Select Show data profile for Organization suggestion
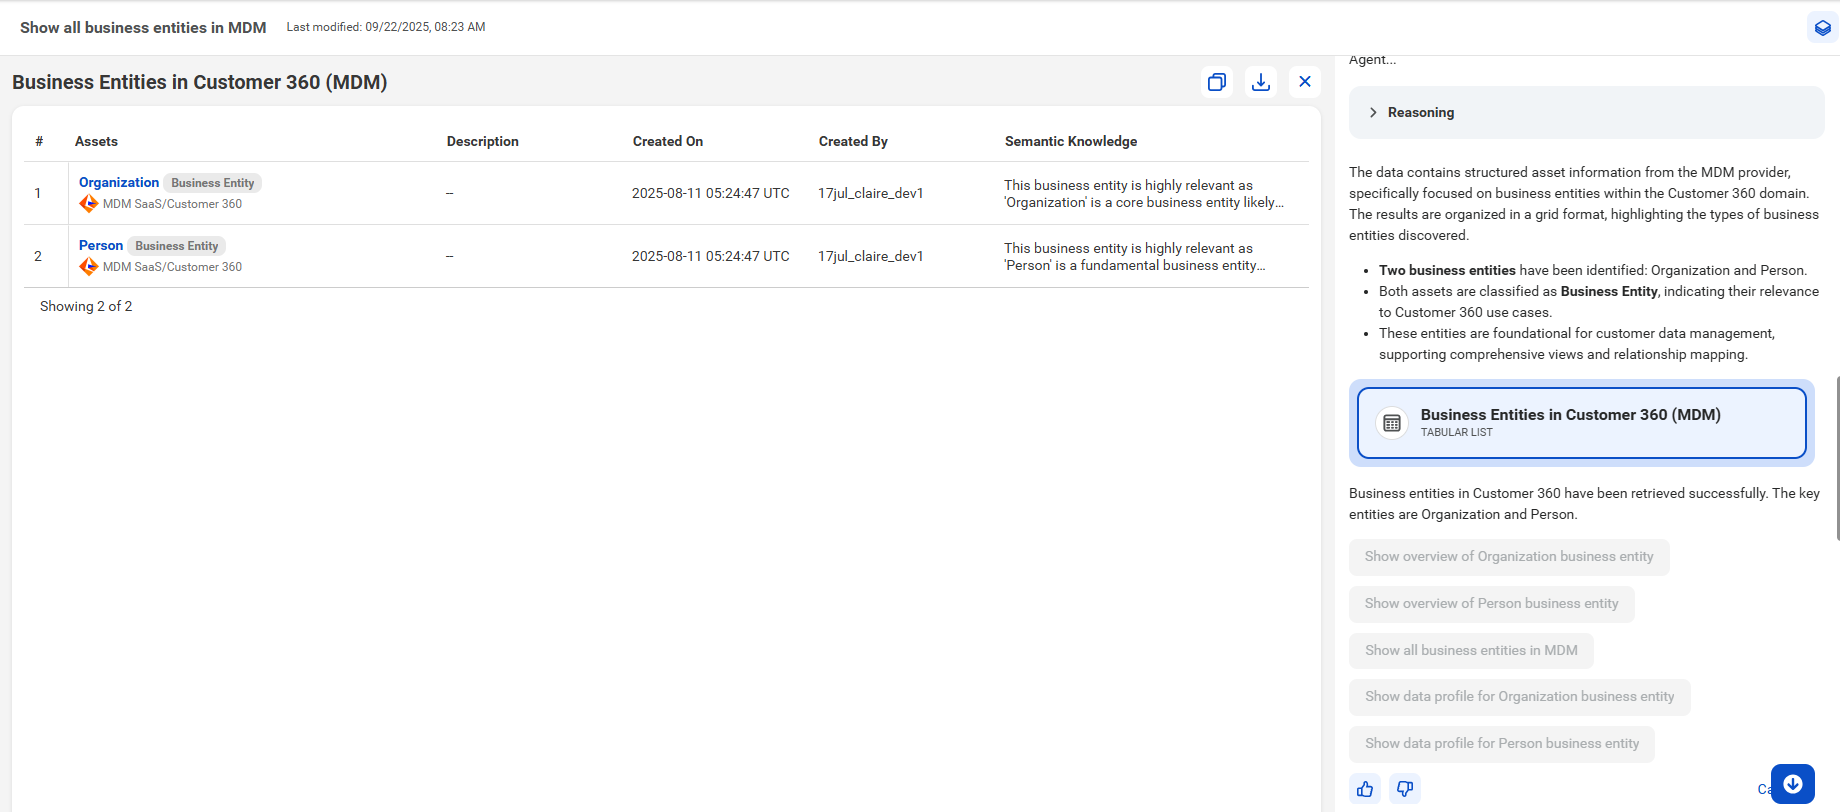 1519,697
